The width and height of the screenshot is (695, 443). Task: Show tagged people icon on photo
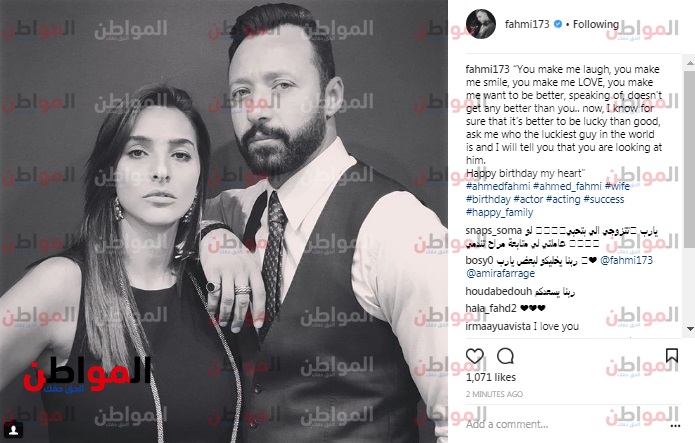[x=13, y=430]
